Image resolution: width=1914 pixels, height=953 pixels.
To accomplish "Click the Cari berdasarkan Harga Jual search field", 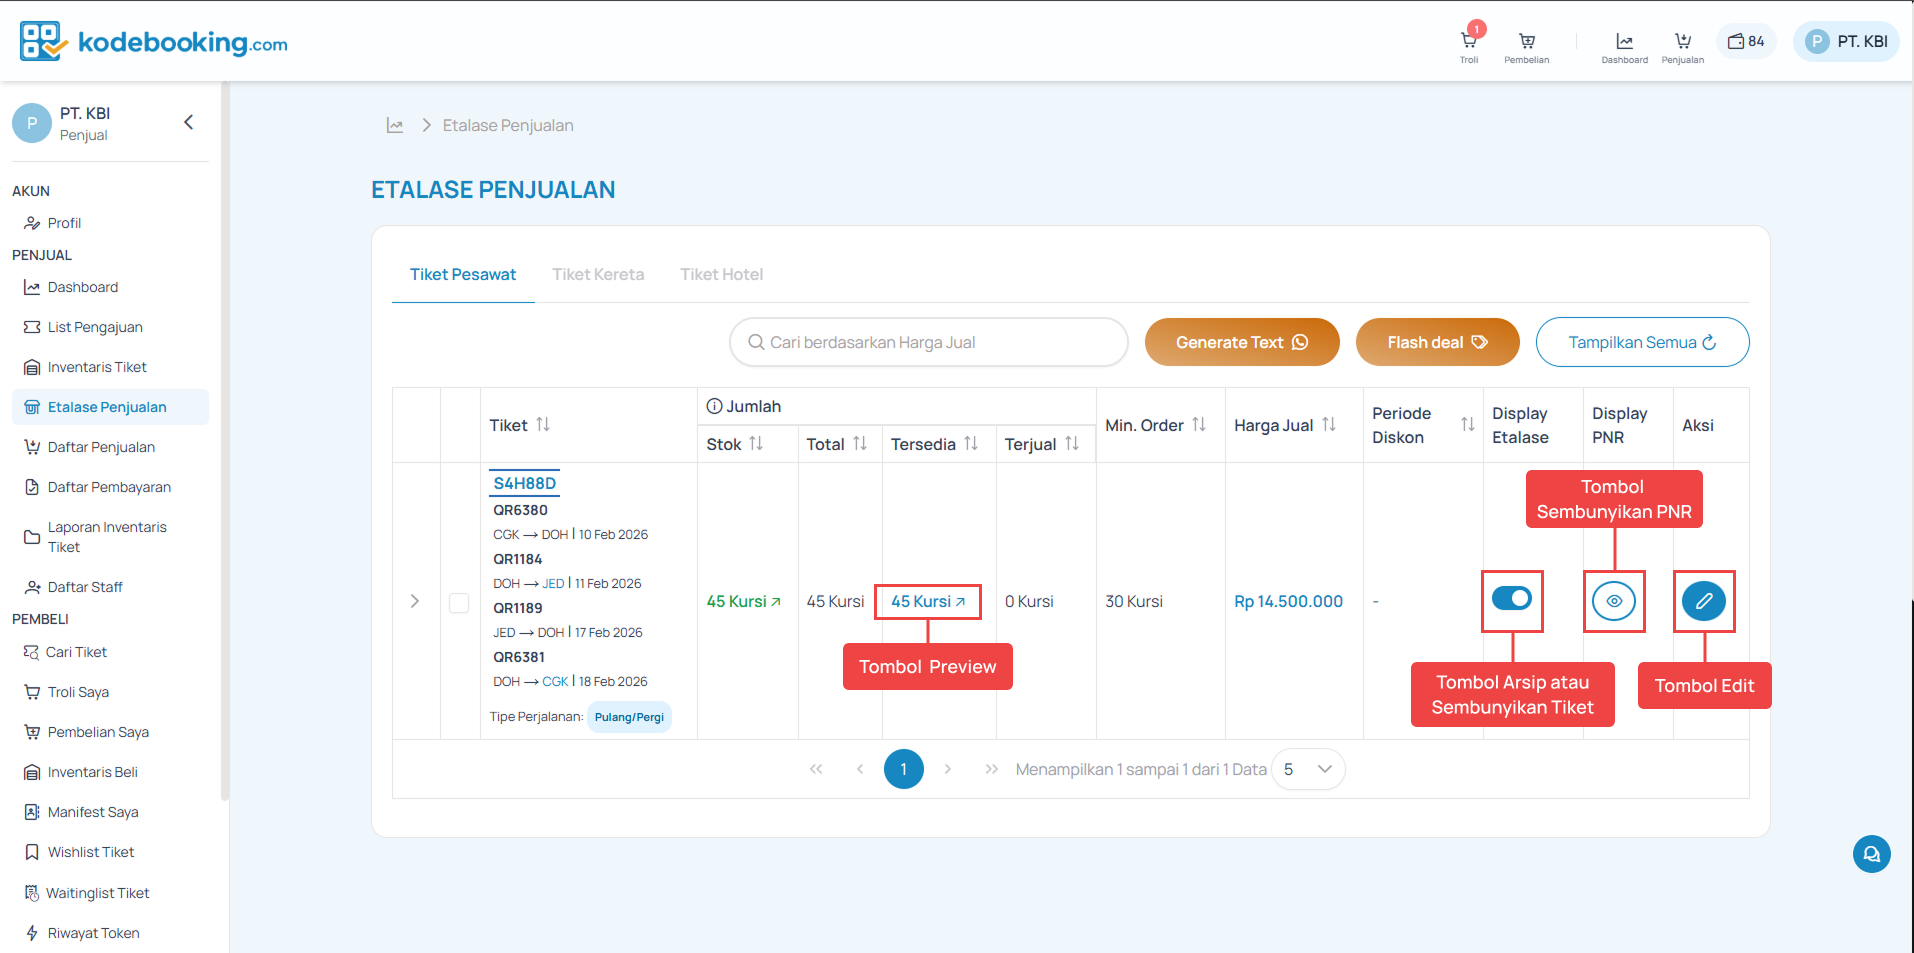I will click(x=928, y=342).
